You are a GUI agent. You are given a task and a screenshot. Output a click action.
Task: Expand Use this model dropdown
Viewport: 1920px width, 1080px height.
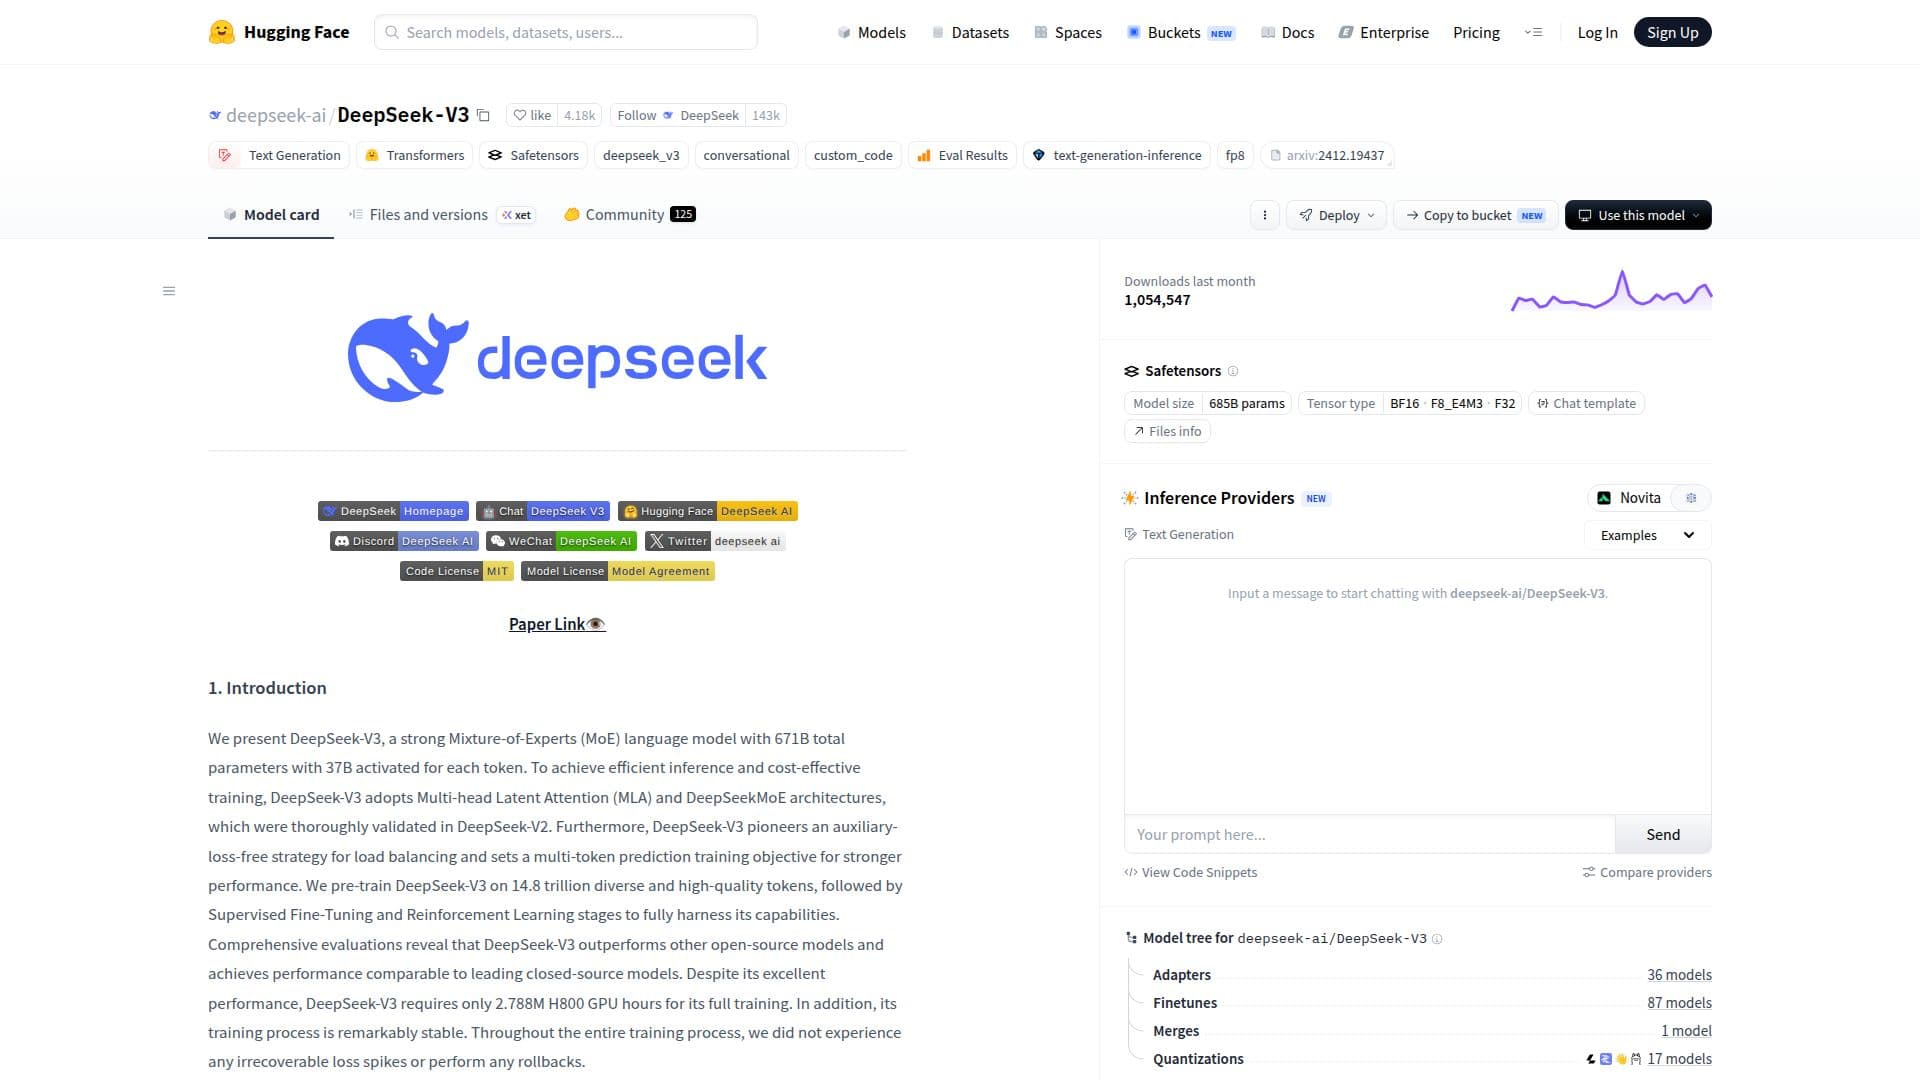pyautogui.click(x=1638, y=215)
